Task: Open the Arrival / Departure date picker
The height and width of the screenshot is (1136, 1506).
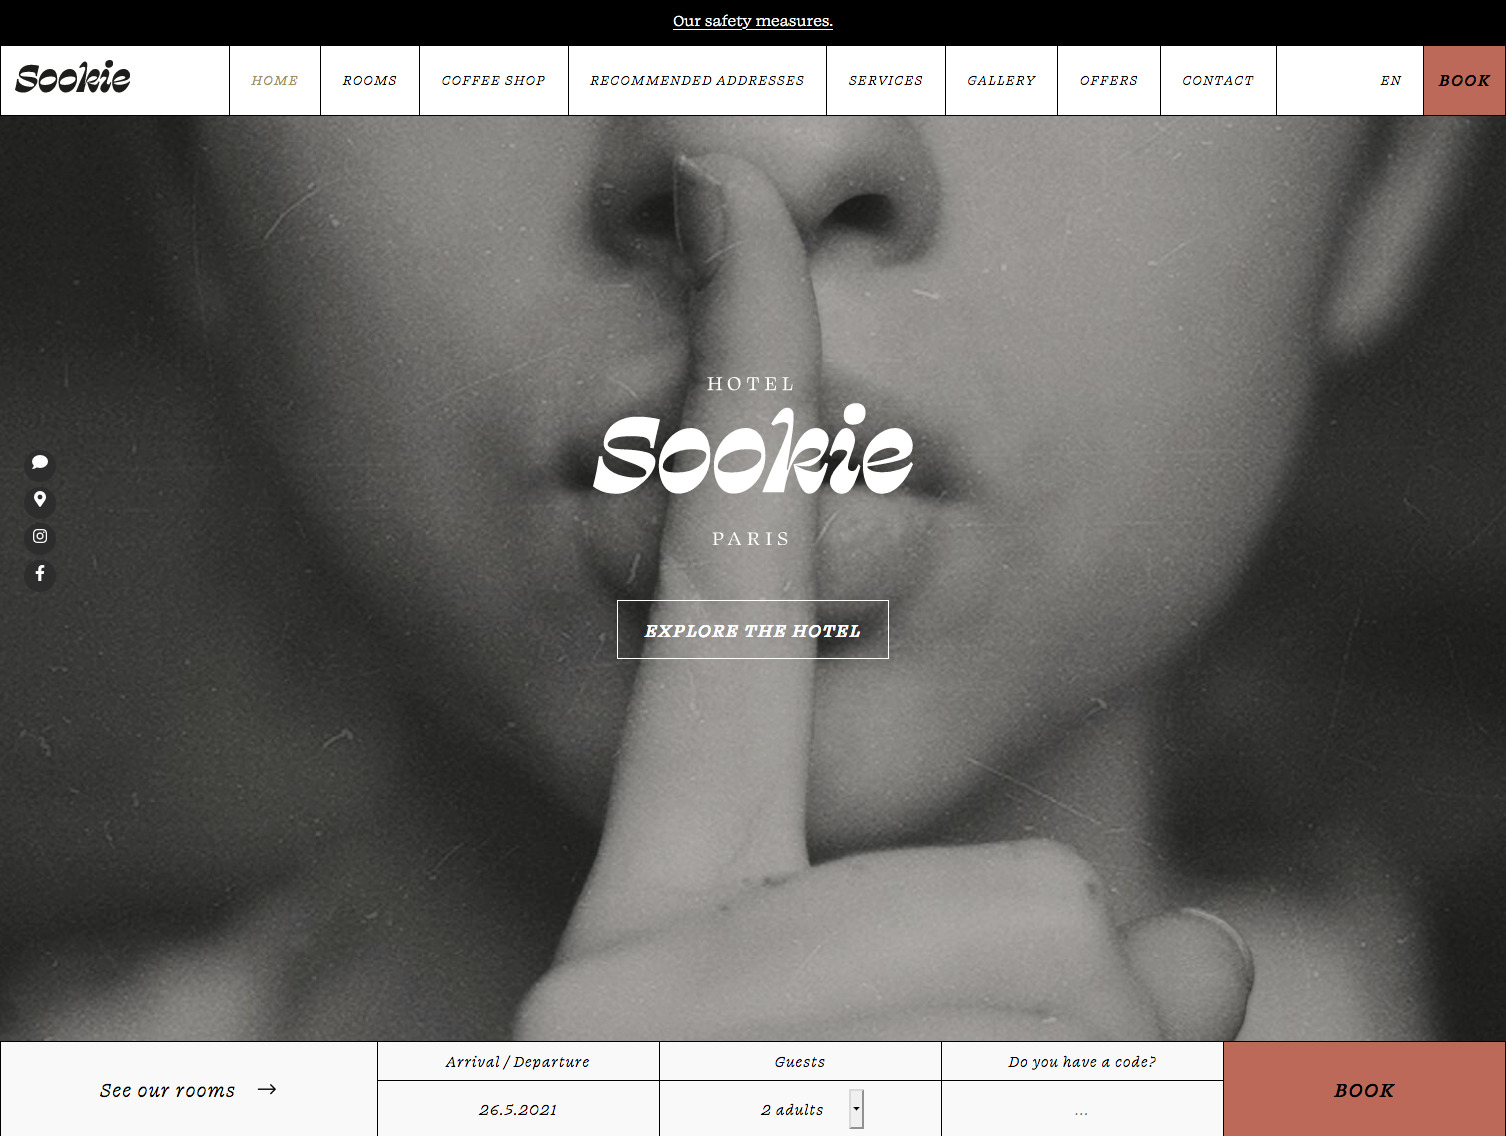Action: click(x=518, y=1109)
